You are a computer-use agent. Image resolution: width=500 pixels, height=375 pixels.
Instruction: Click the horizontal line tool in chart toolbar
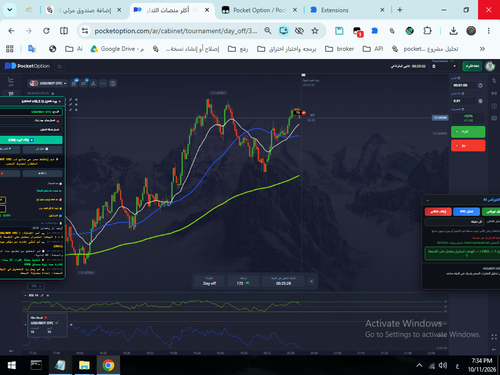(103, 83)
